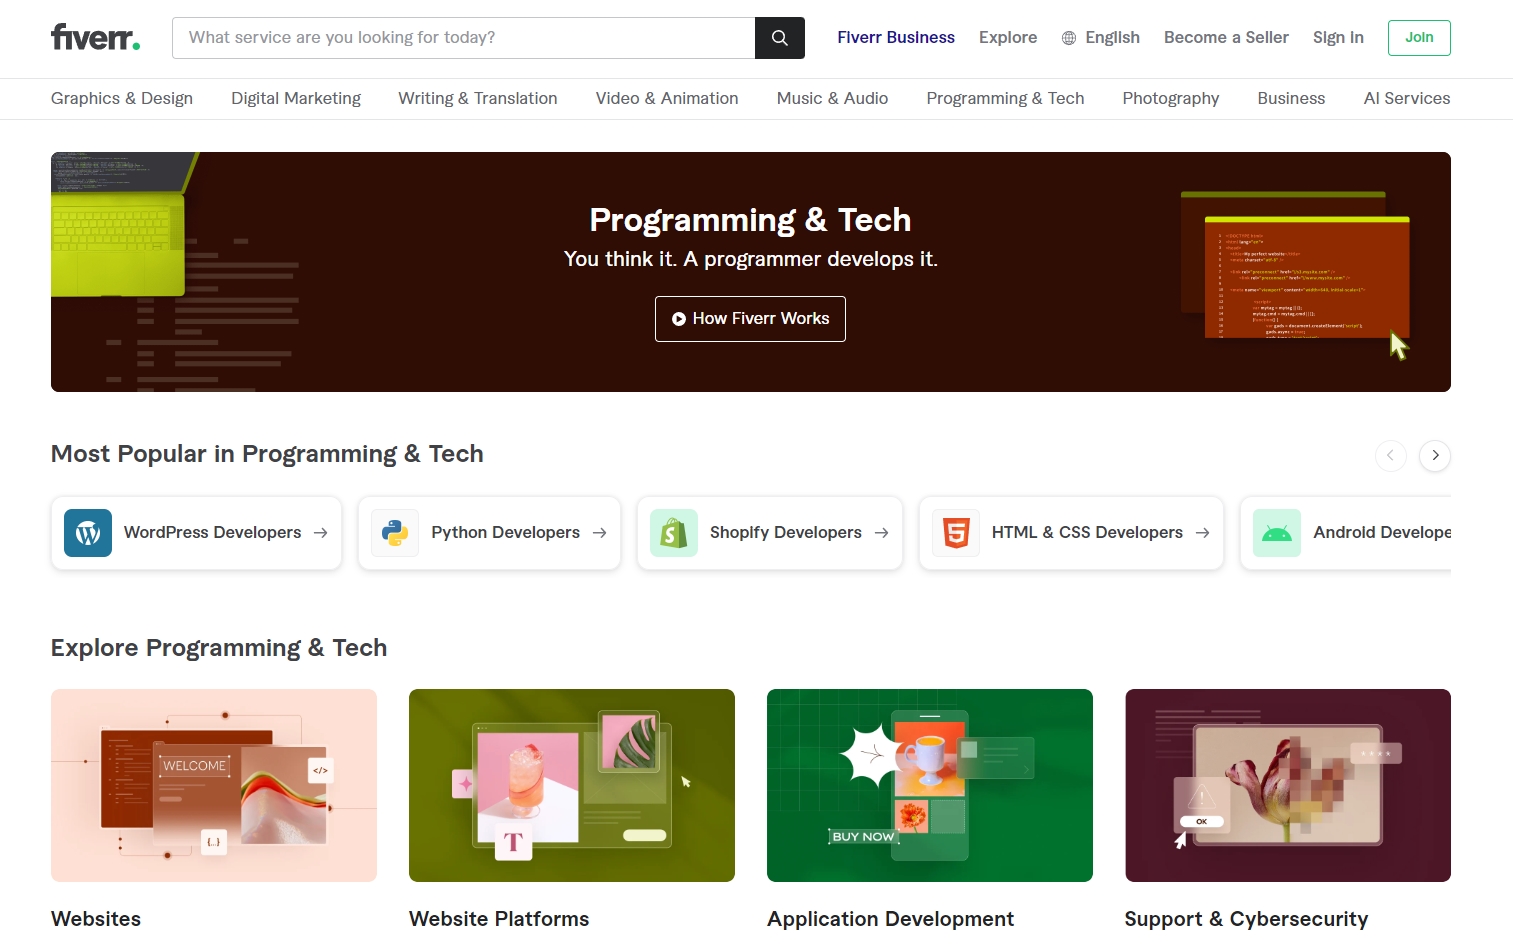Click the Websites heading text
1513x948 pixels.
coord(96,919)
